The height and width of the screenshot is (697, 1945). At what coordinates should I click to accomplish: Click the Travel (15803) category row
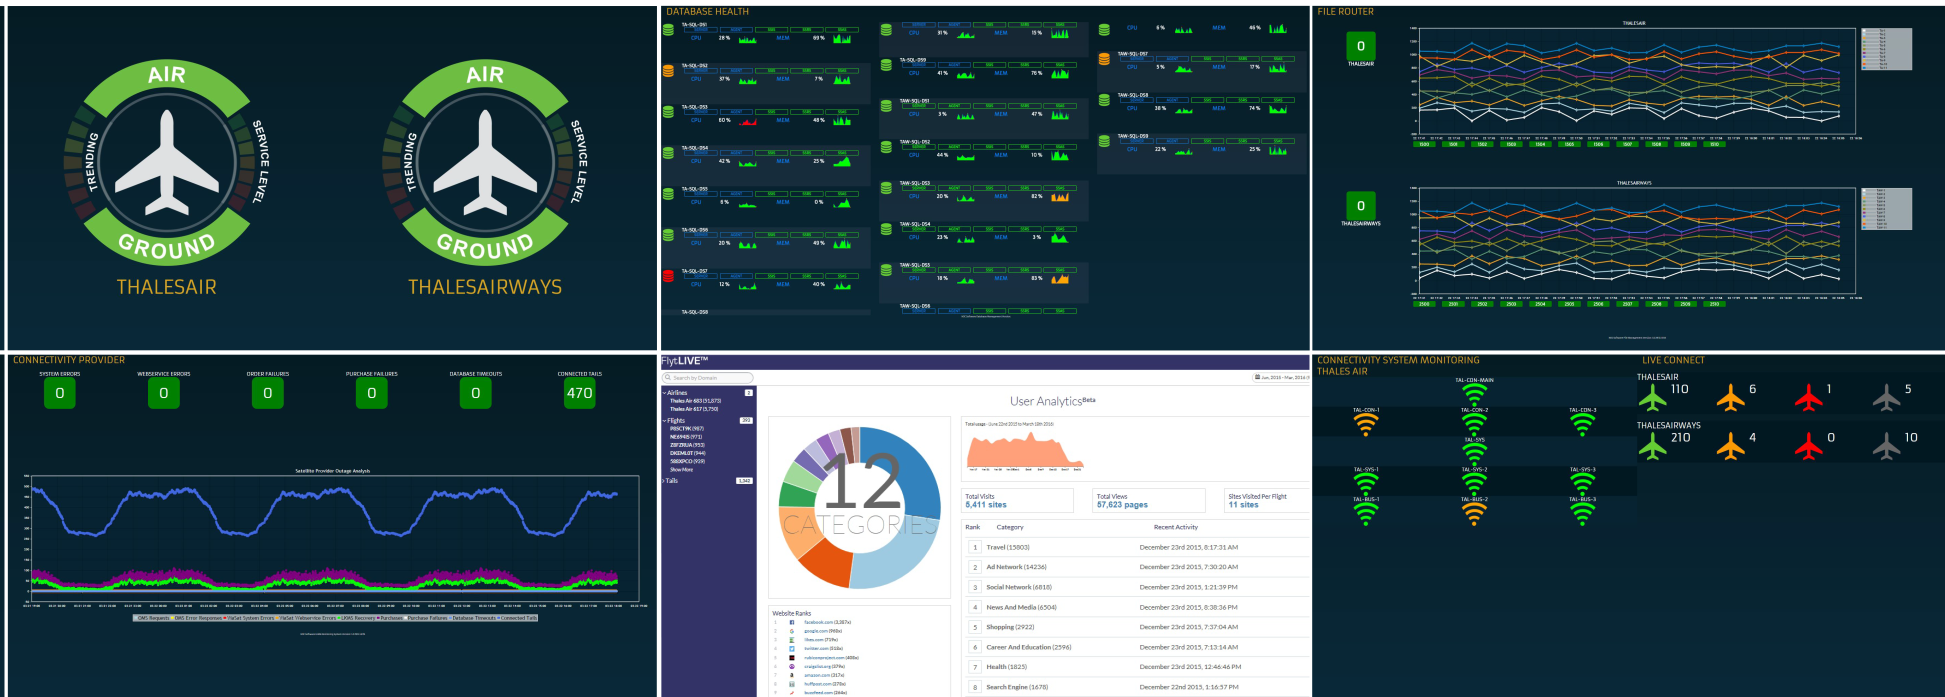coord(1136,547)
